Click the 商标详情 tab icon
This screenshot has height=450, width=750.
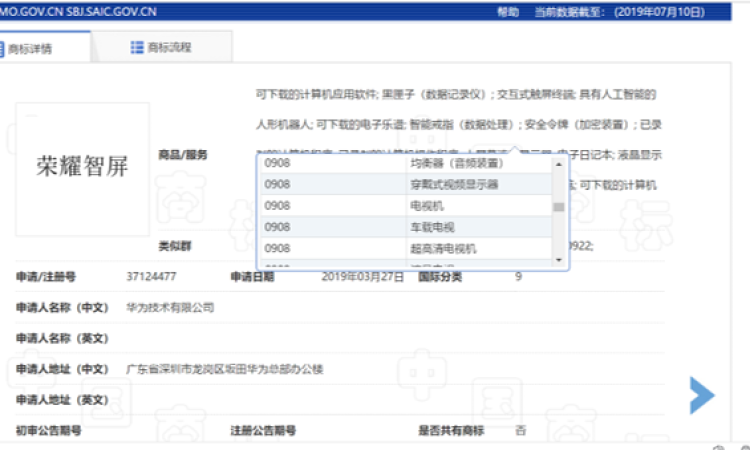tap(3, 48)
